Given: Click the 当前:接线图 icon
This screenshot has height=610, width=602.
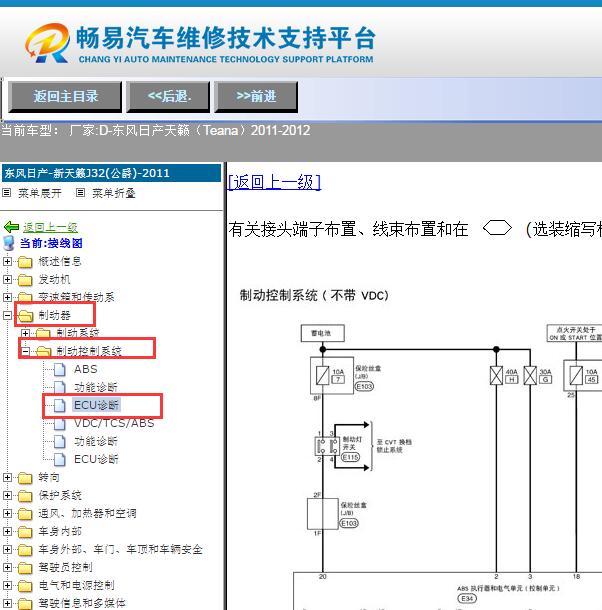Looking at the screenshot, I should click(x=9, y=243).
